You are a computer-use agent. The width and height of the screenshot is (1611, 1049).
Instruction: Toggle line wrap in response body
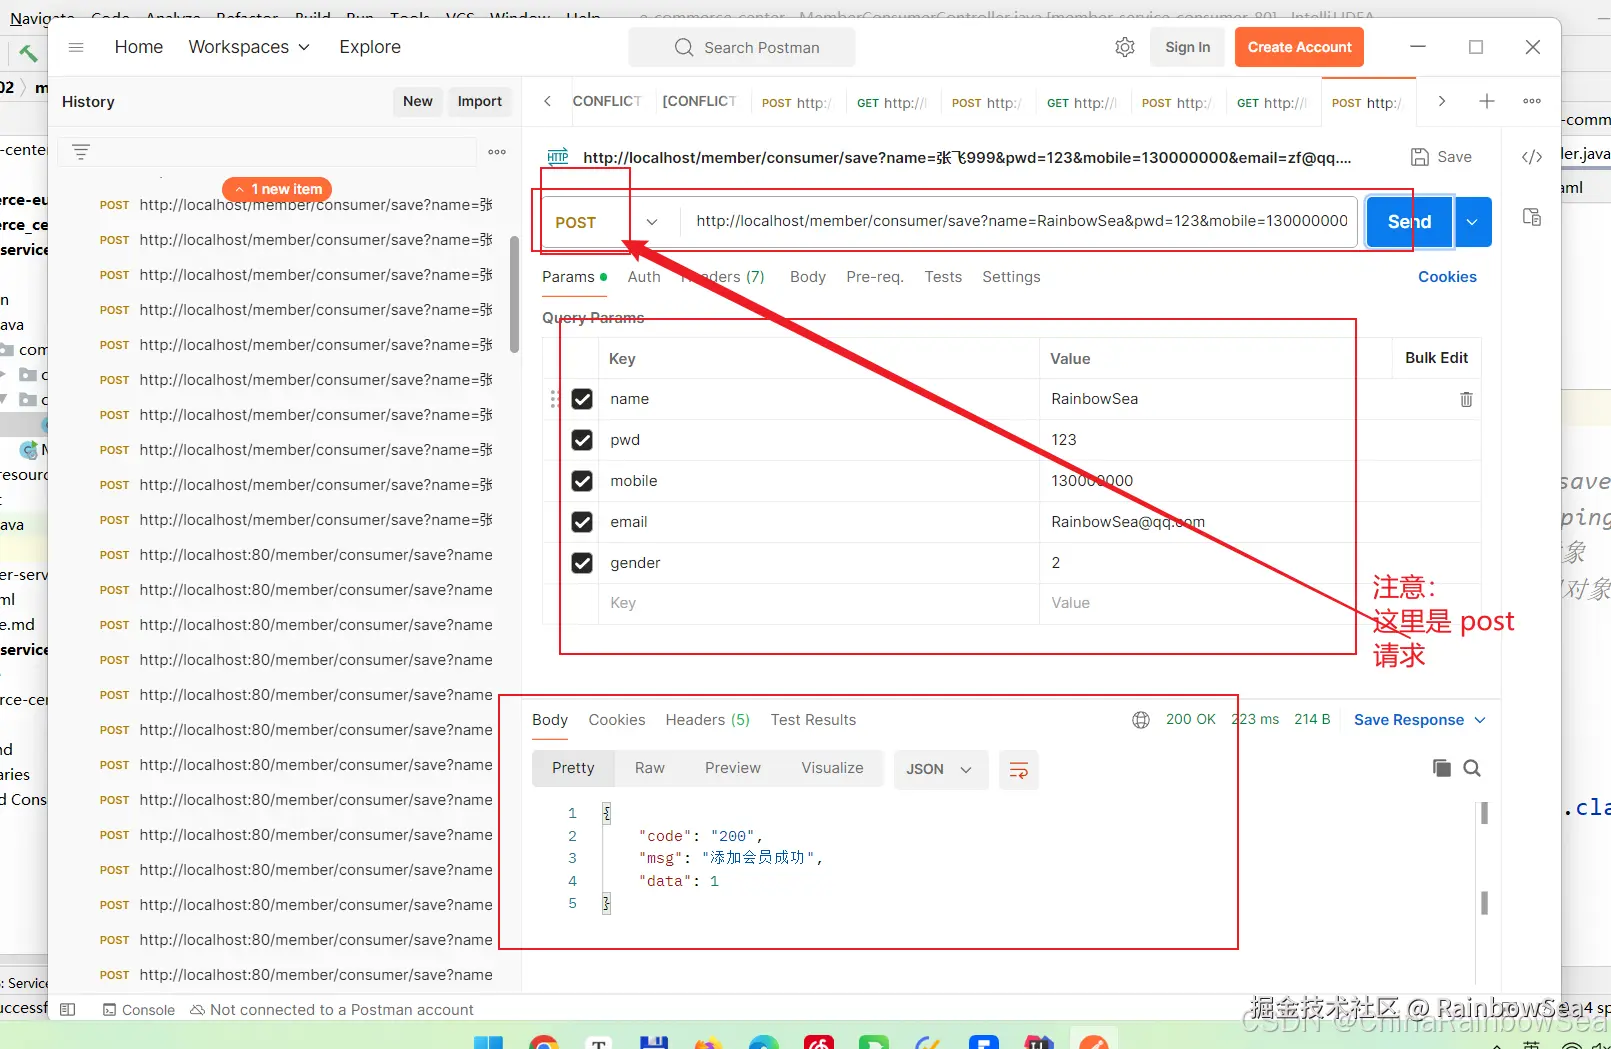point(1019,769)
